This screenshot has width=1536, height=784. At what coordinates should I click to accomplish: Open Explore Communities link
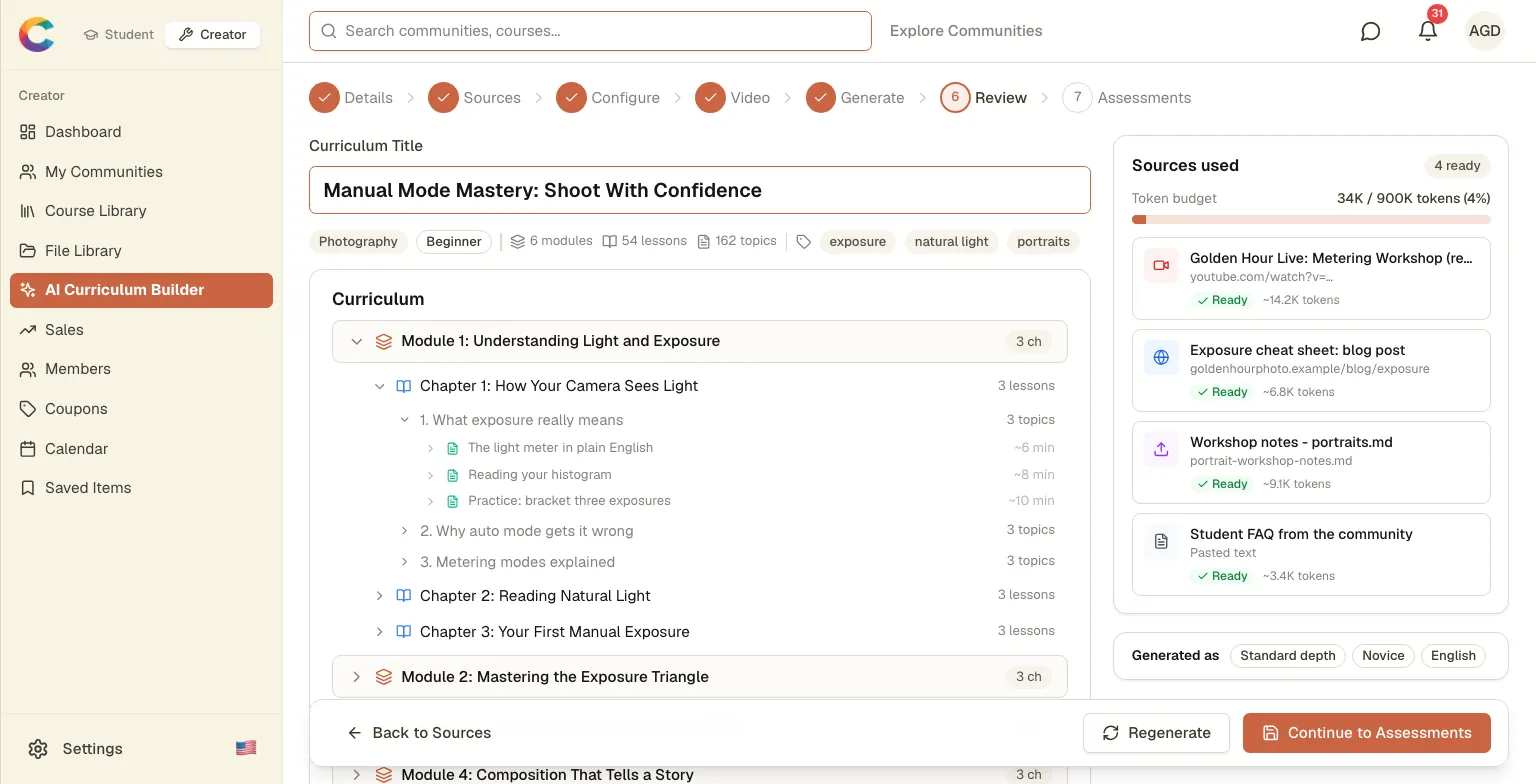coord(966,31)
